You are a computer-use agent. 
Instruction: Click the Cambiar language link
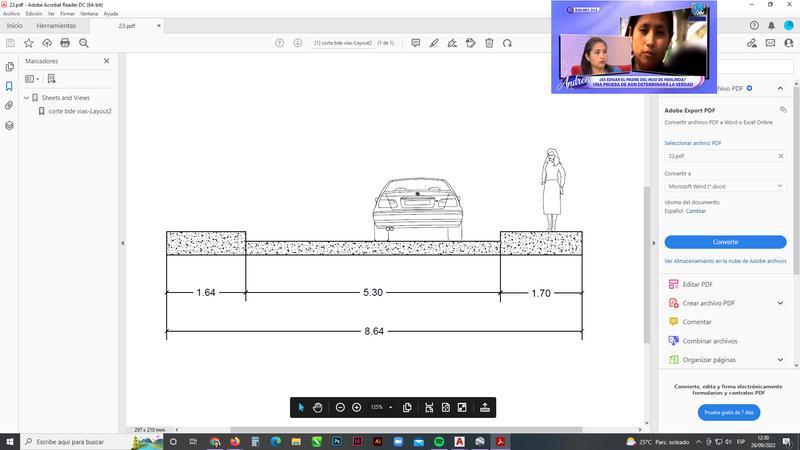click(x=695, y=211)
